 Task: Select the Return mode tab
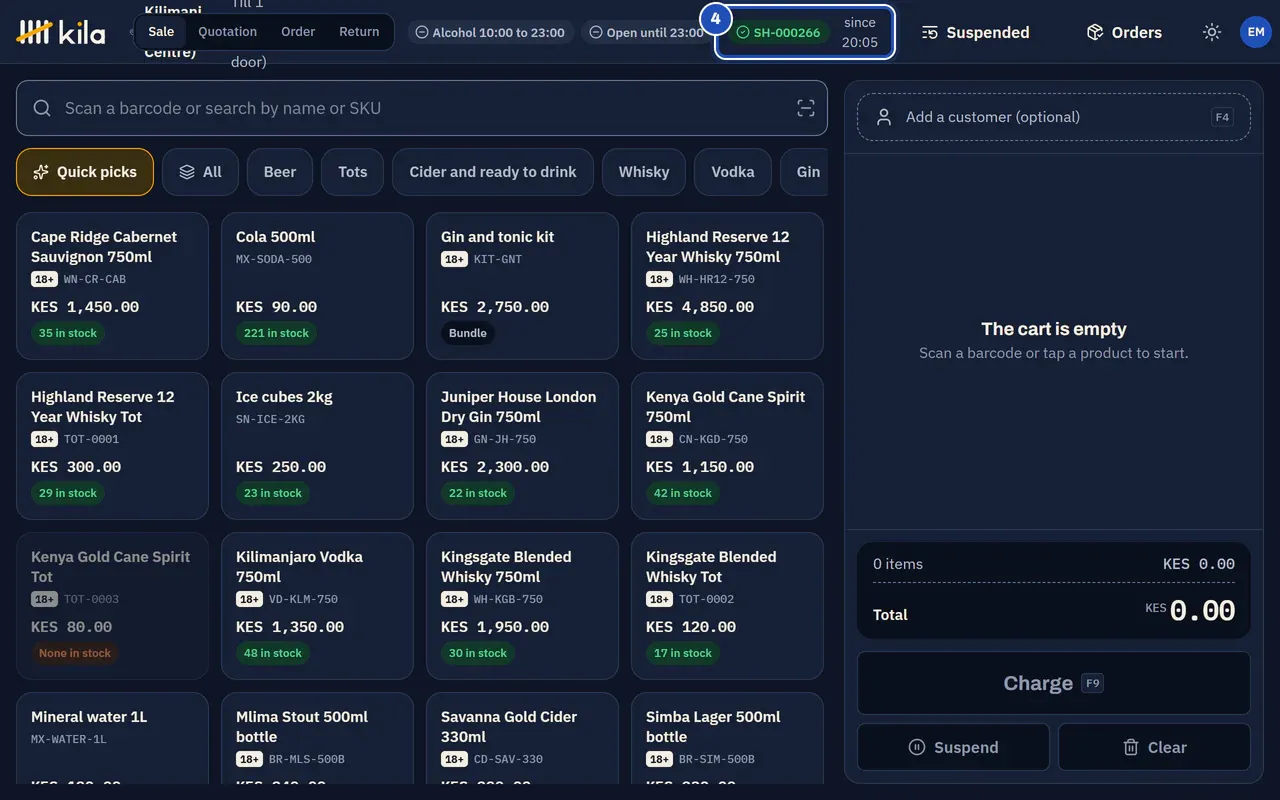[359, 32]
